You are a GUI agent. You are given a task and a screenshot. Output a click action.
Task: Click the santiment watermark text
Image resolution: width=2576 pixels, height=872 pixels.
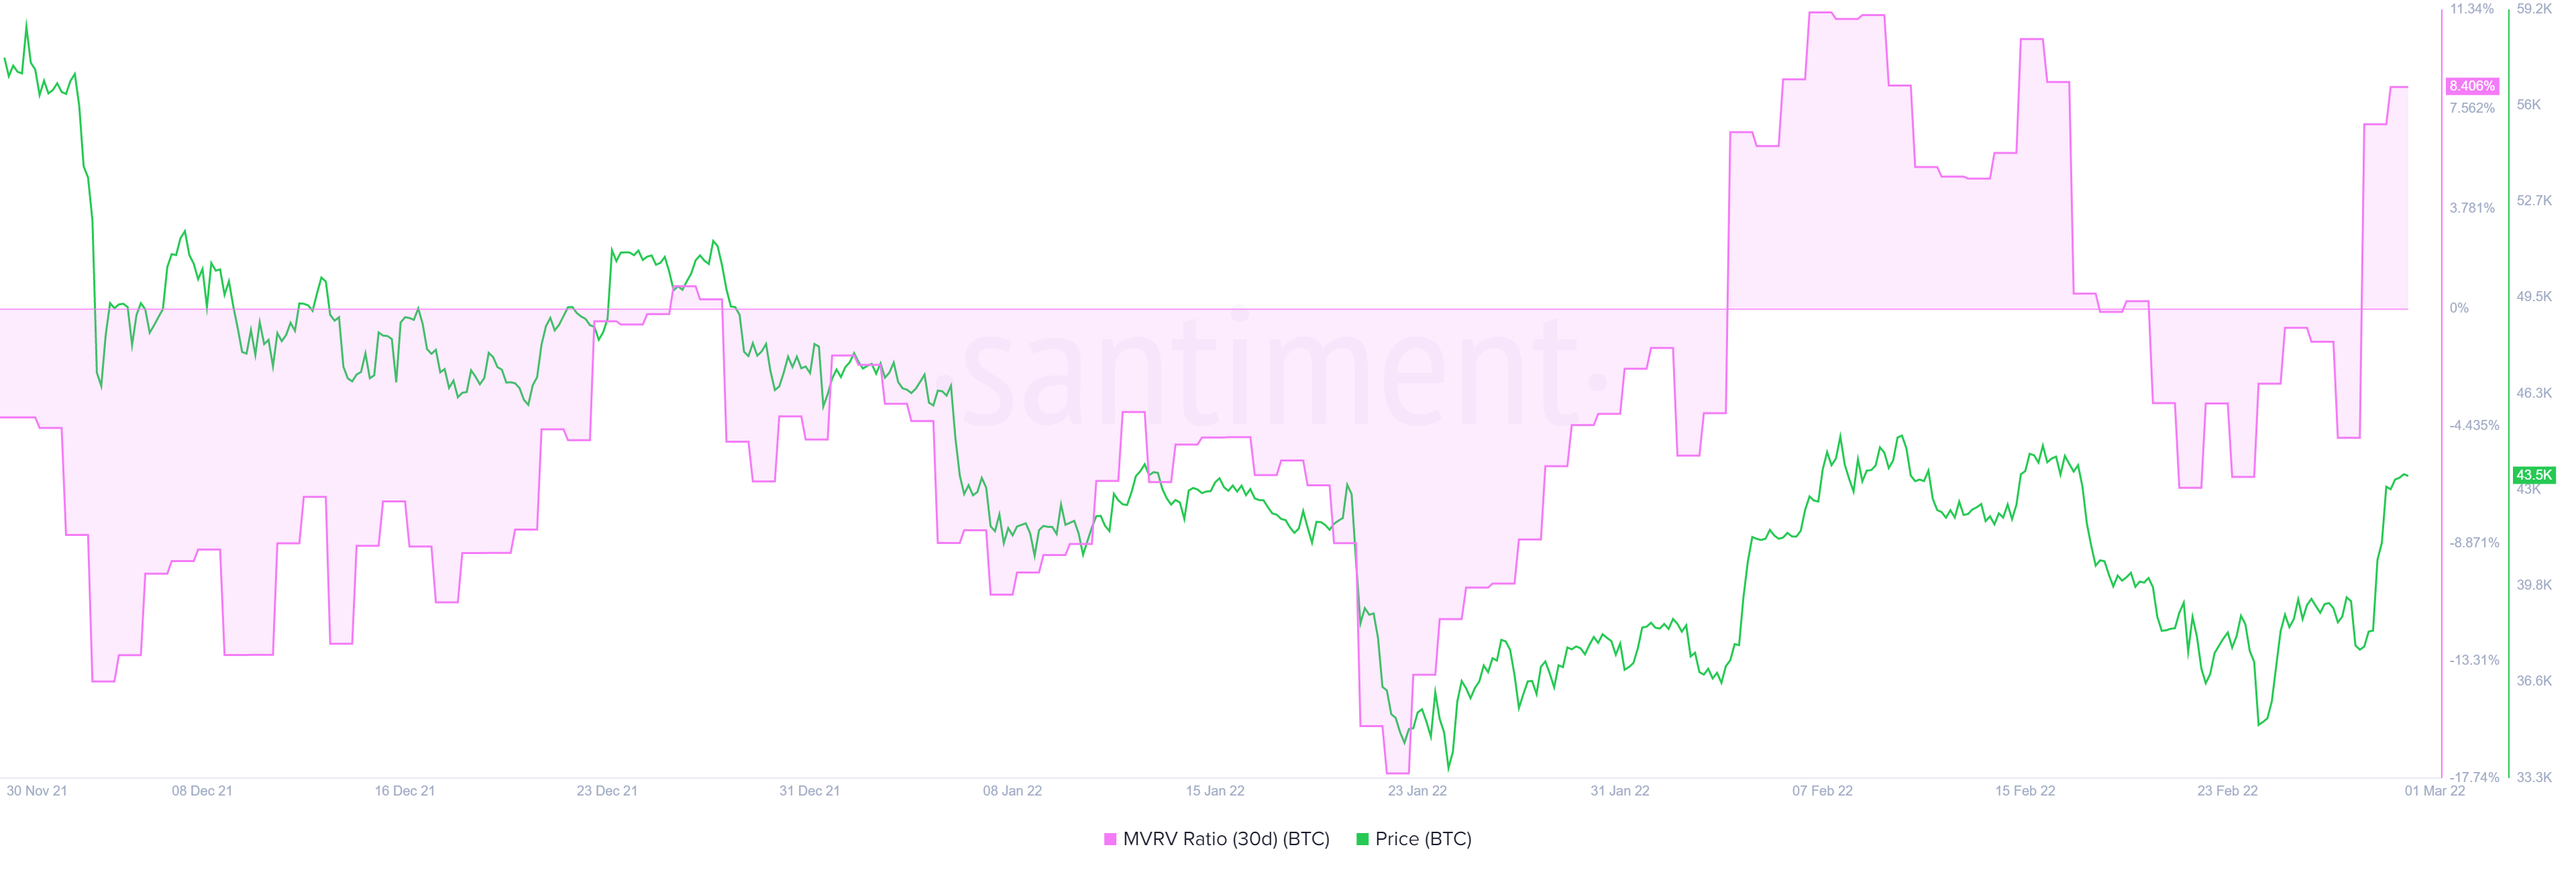click(x=1270, y=375)
